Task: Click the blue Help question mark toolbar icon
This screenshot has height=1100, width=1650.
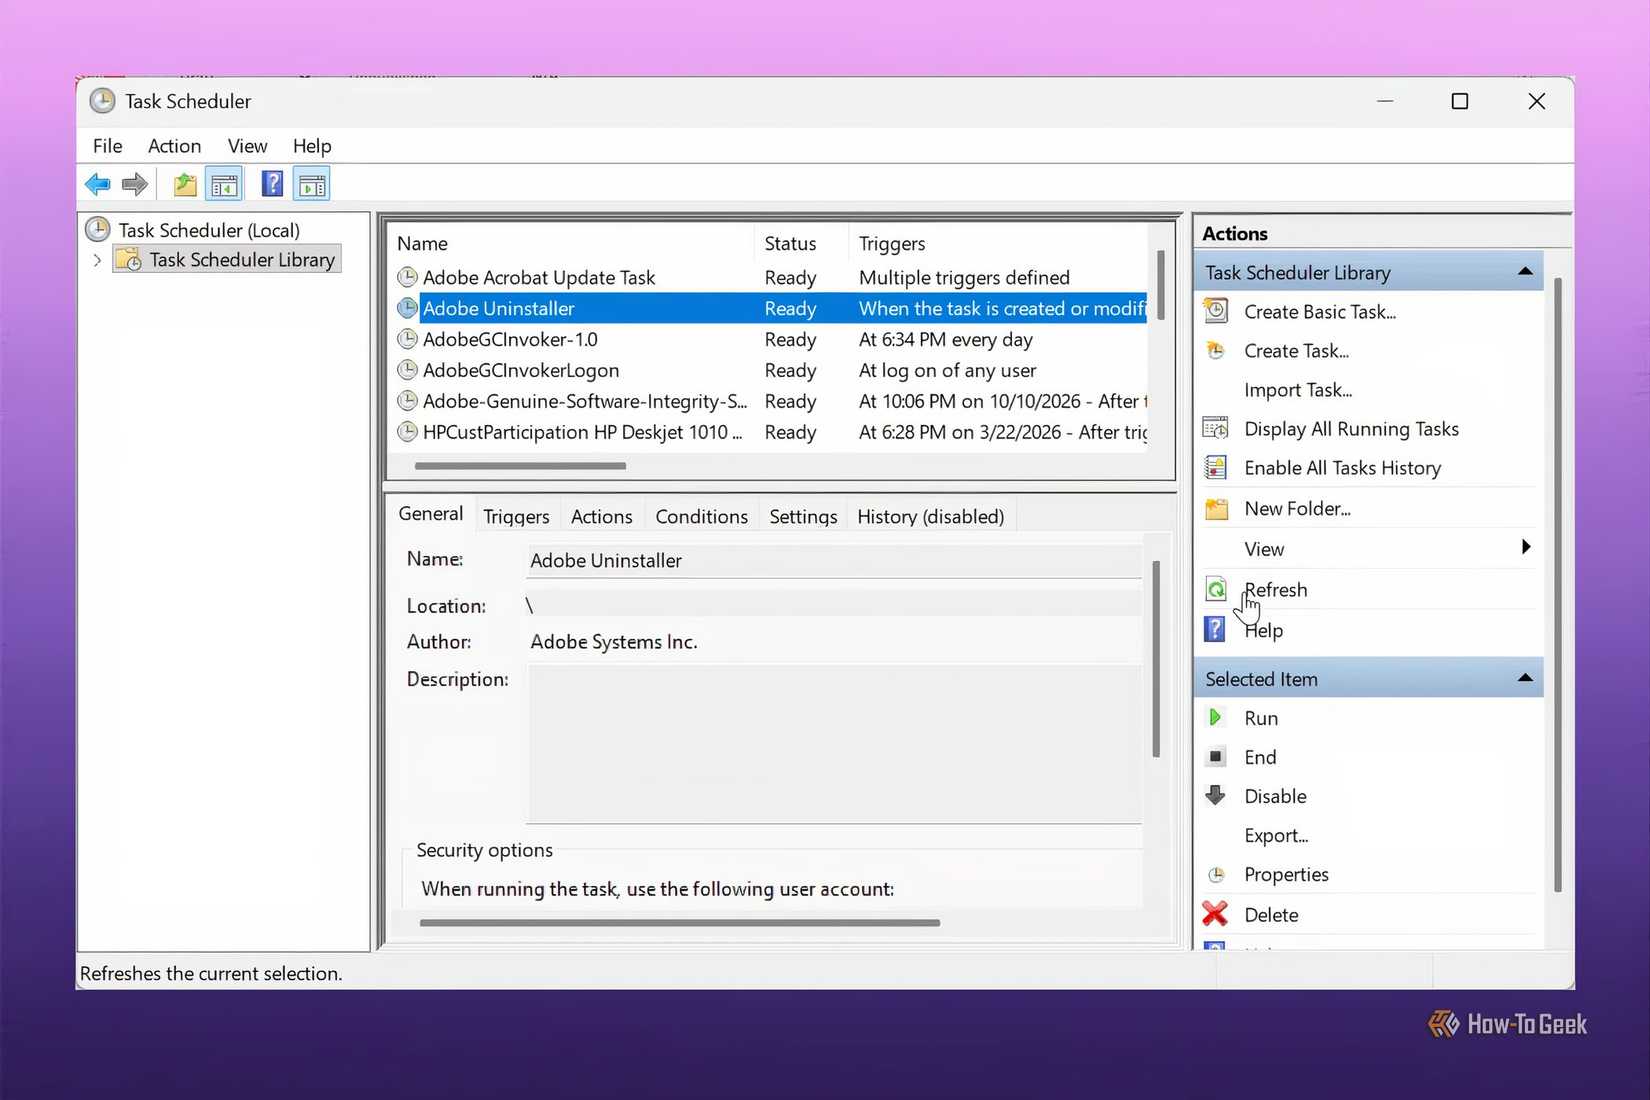Action: tap(272, 184)
